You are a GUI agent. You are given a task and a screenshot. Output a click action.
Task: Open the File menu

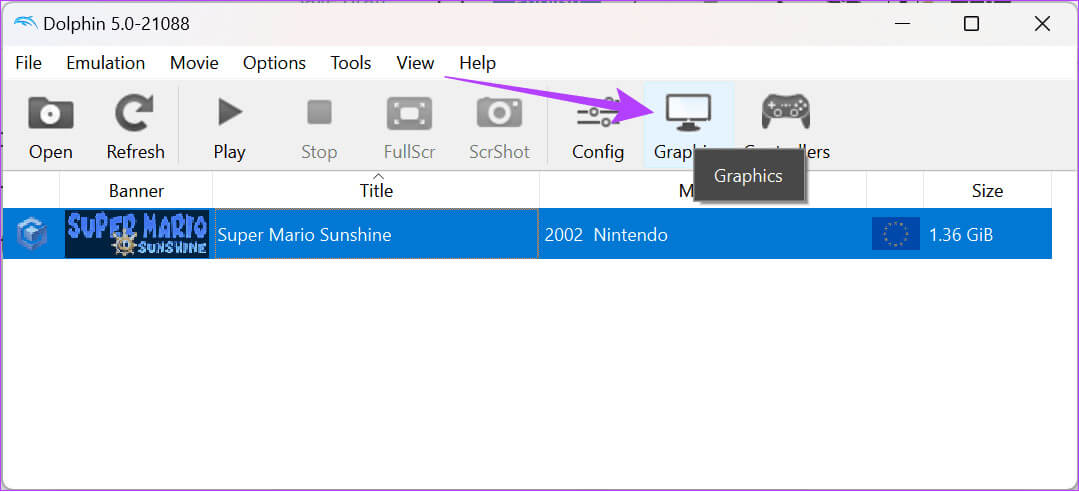(29, 63)
